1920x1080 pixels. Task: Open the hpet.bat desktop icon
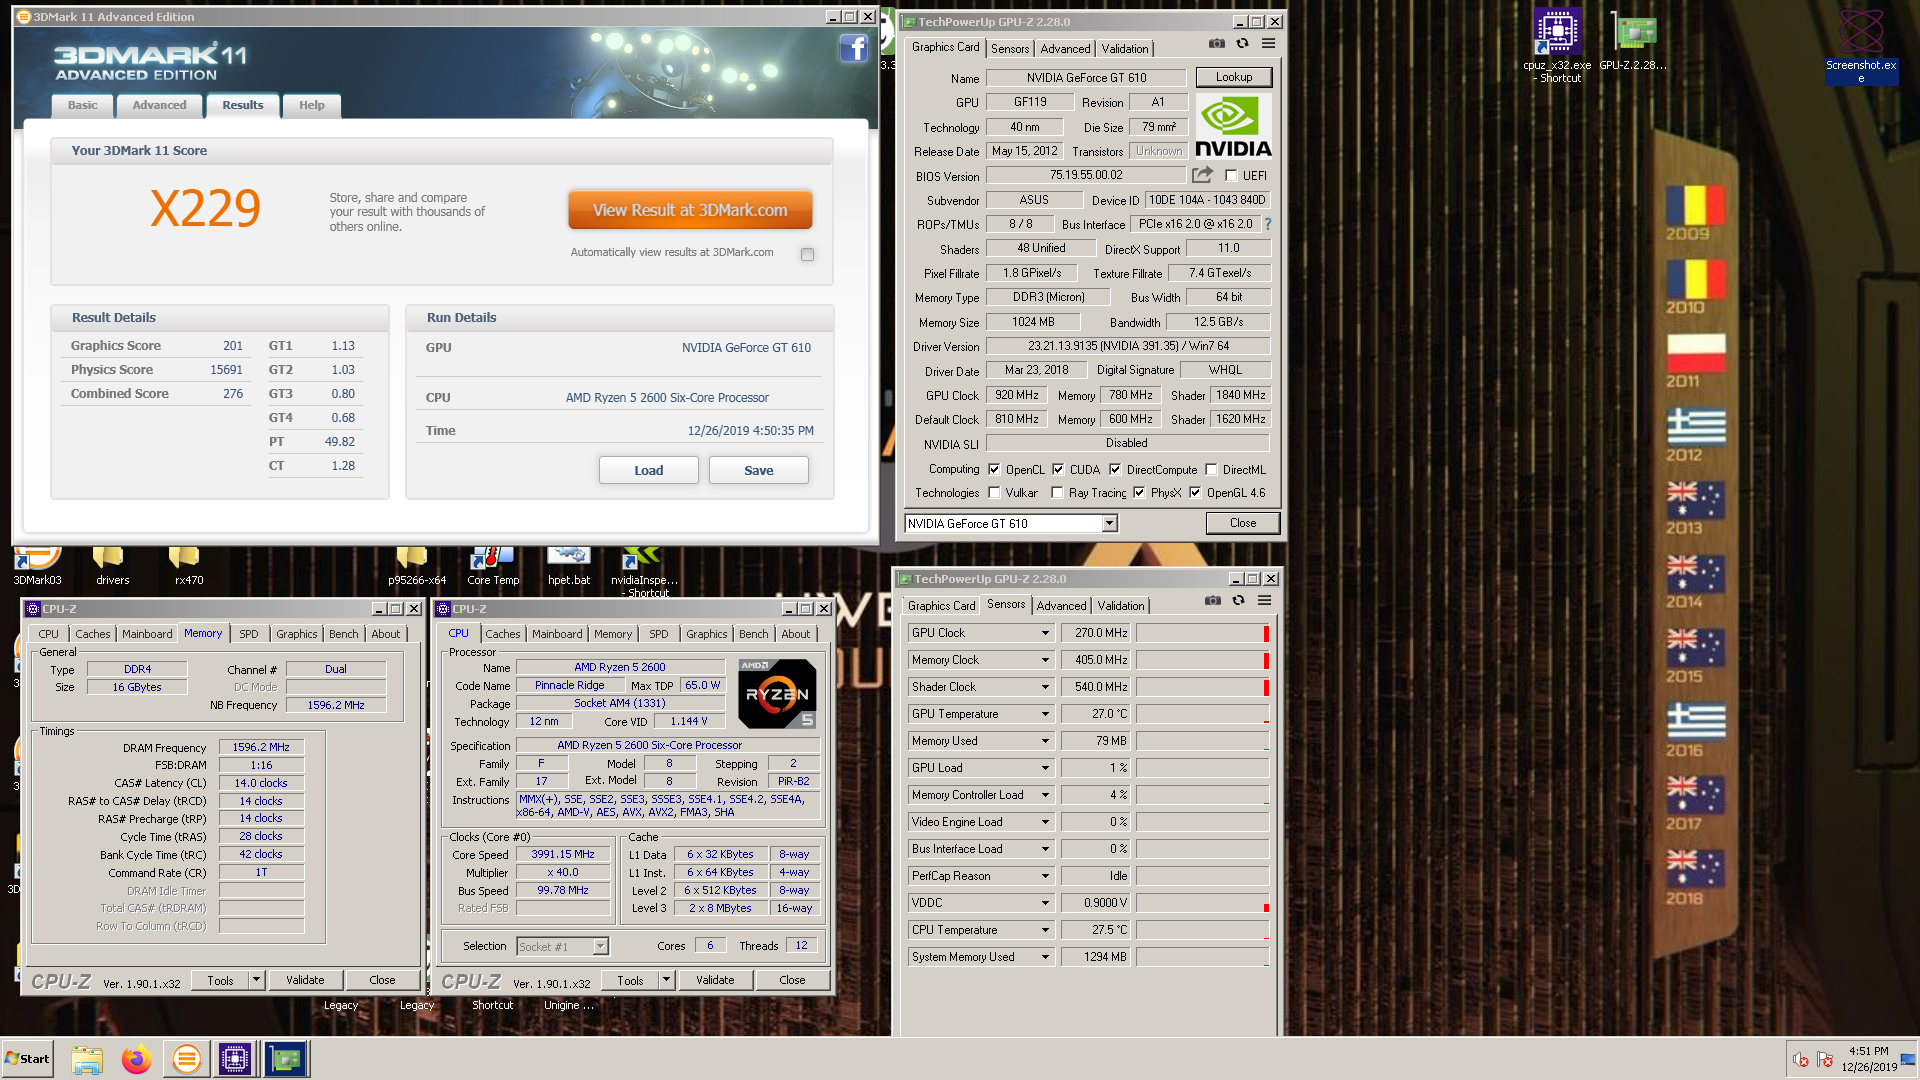tap(569, 565)
